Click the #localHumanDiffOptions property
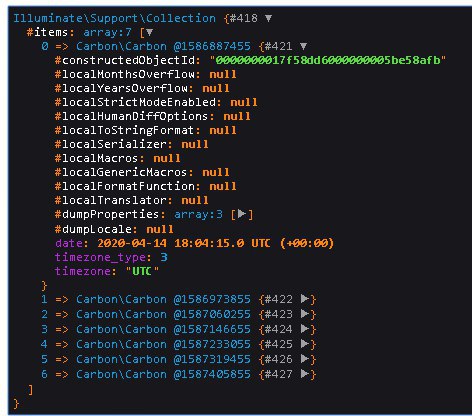 click(x=132, y=116)
